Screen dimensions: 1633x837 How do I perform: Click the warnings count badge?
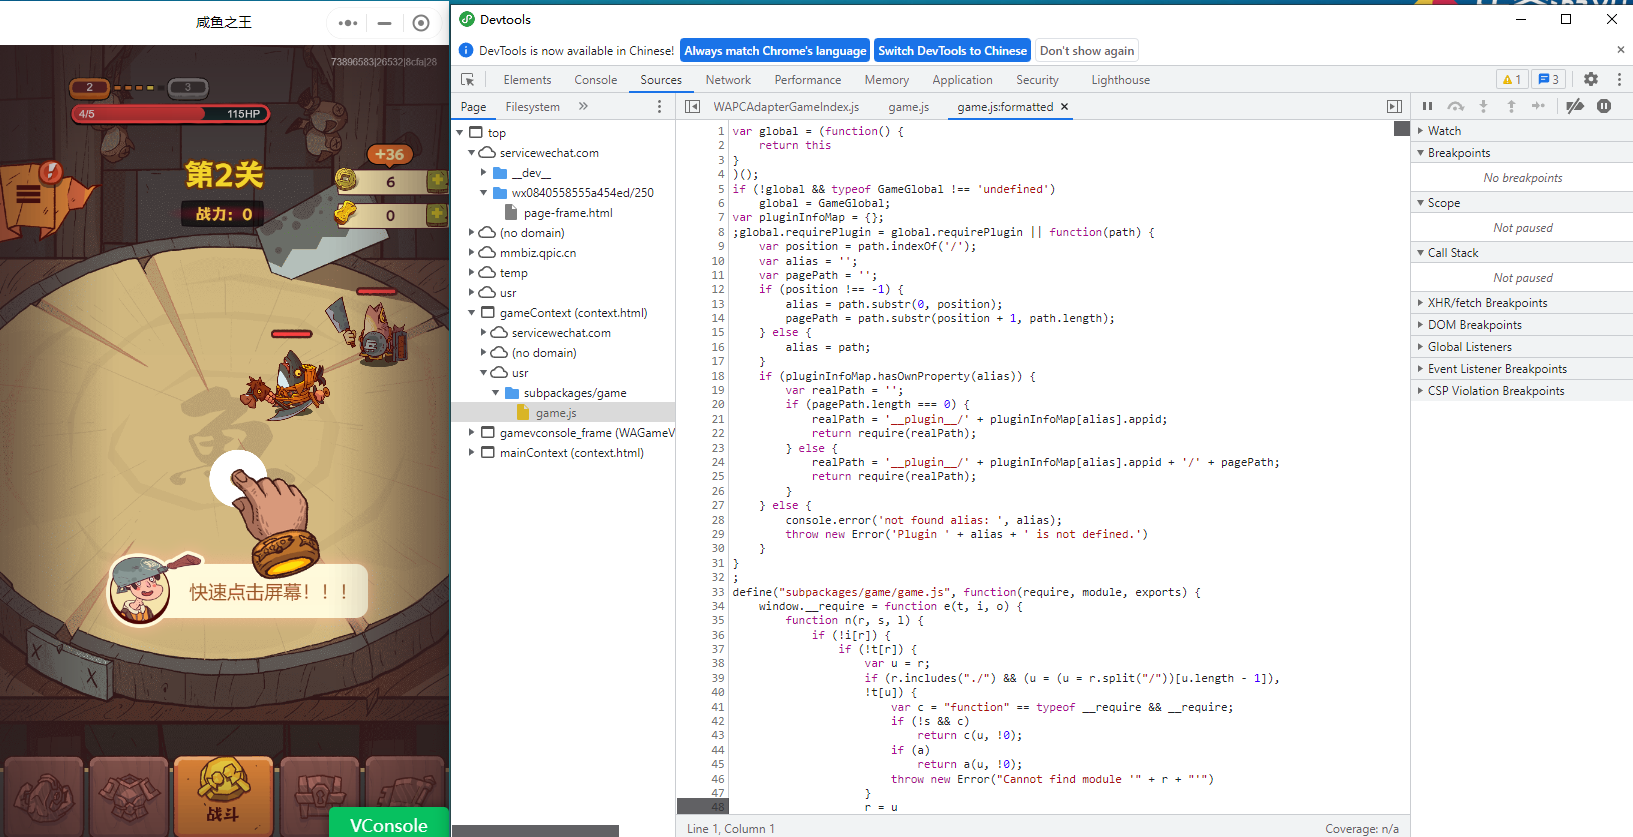pos(1511,79)
